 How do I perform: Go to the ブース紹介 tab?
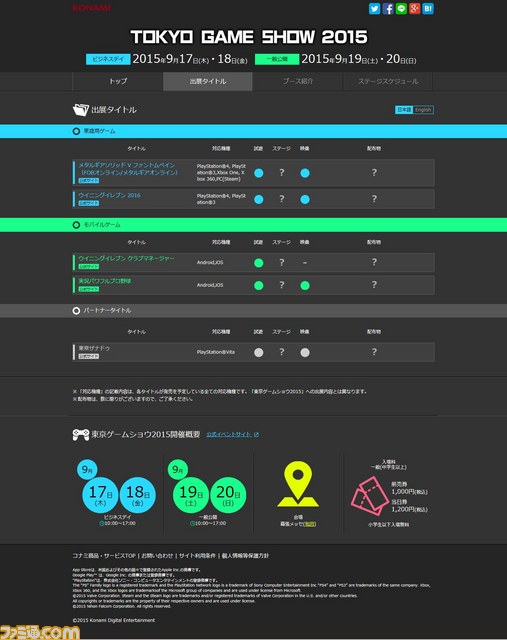tap(298, 81)
